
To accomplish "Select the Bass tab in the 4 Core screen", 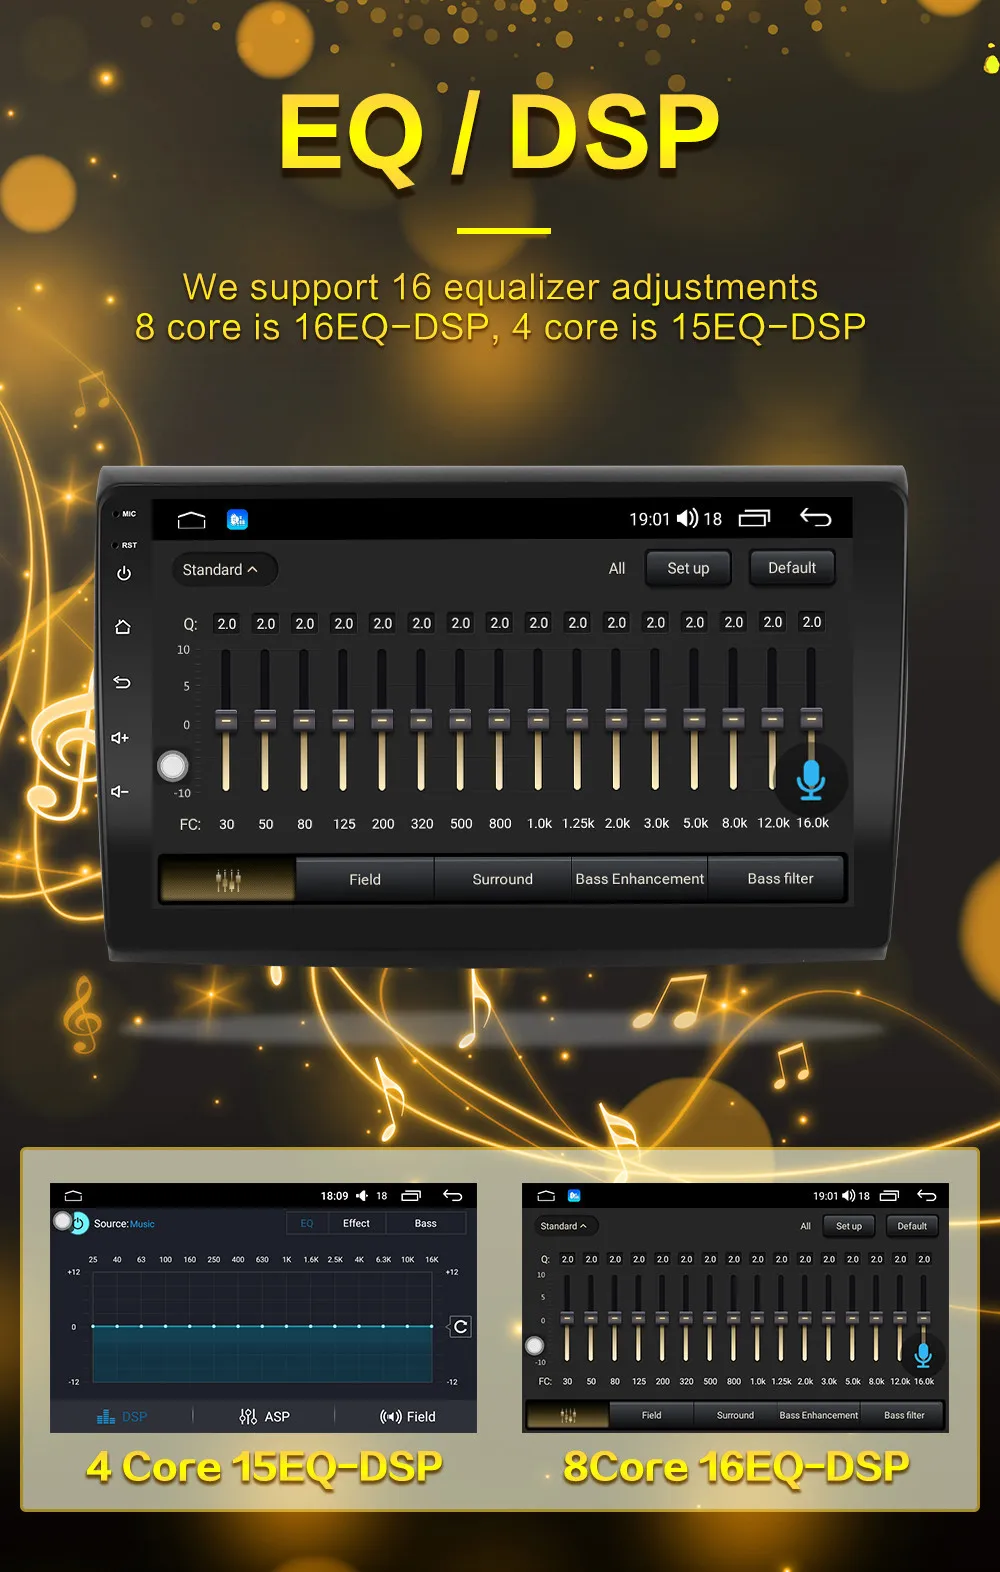I will tap(426, 1224).
